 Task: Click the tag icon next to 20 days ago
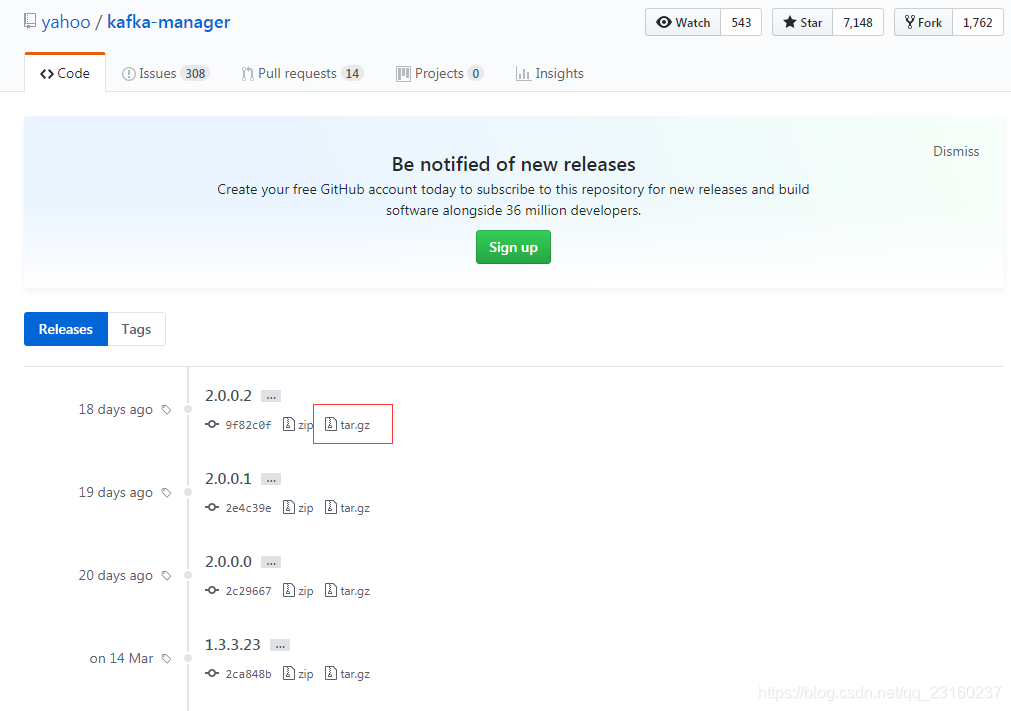[166, 576]
